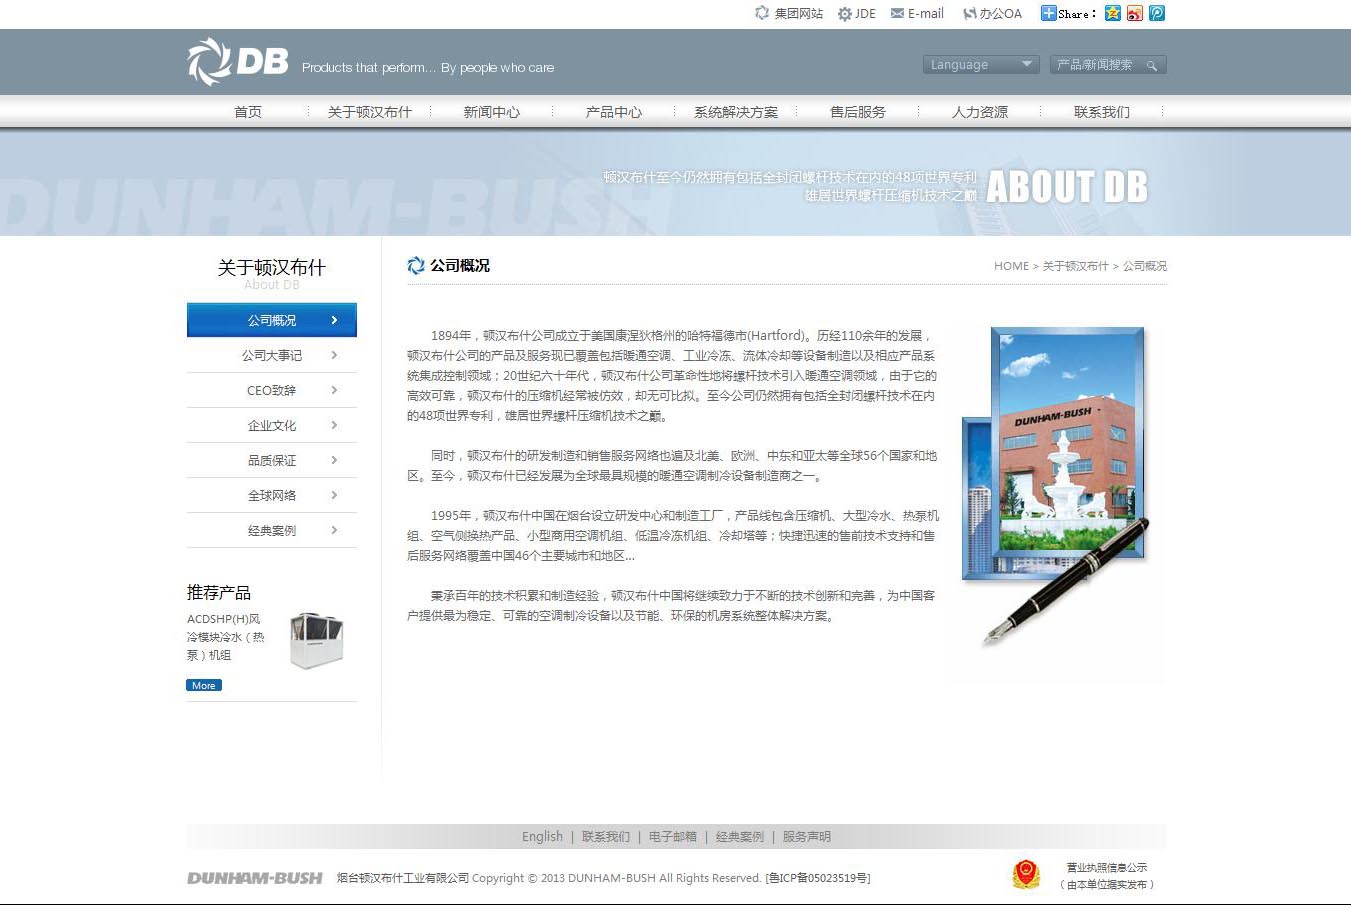Expand CEO致辞 sidebar chevron
The image size is (1351, 905).
pos(334,390)
